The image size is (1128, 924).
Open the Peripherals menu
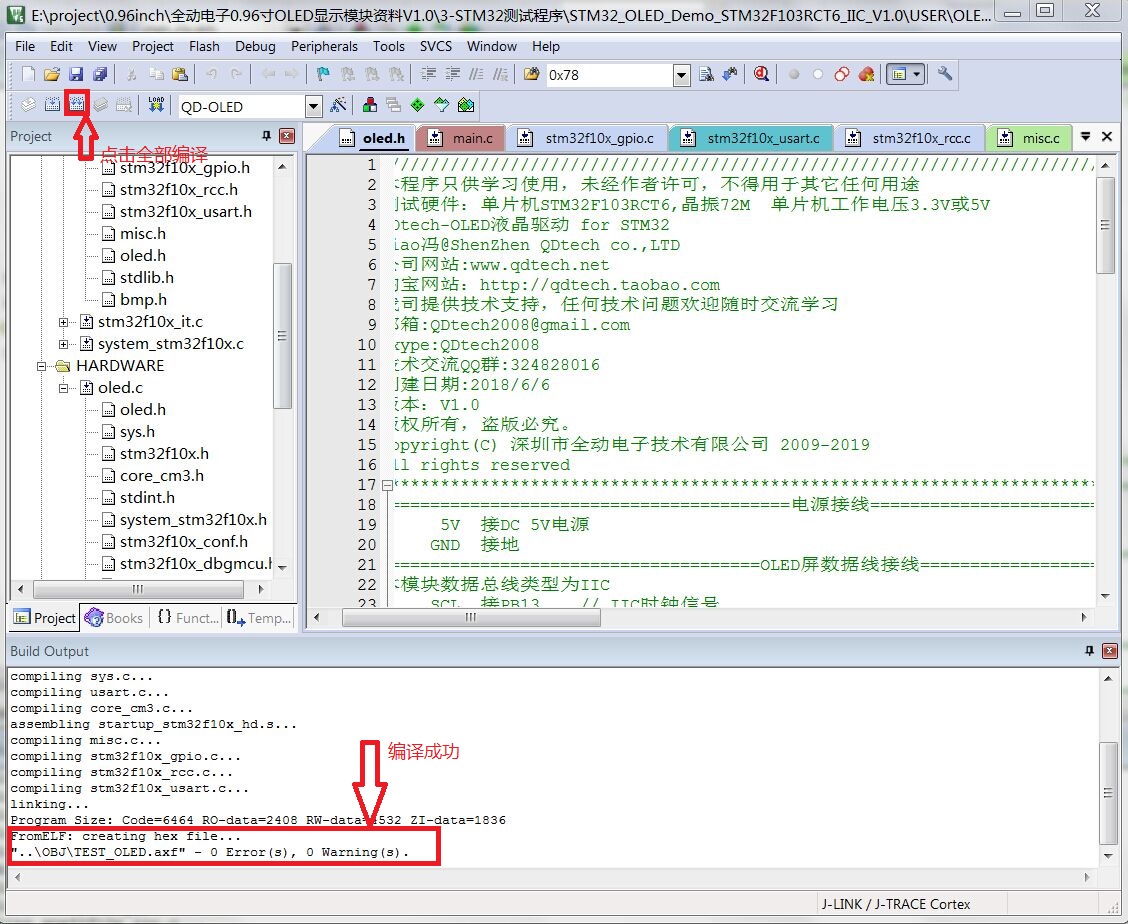[324, 46]
